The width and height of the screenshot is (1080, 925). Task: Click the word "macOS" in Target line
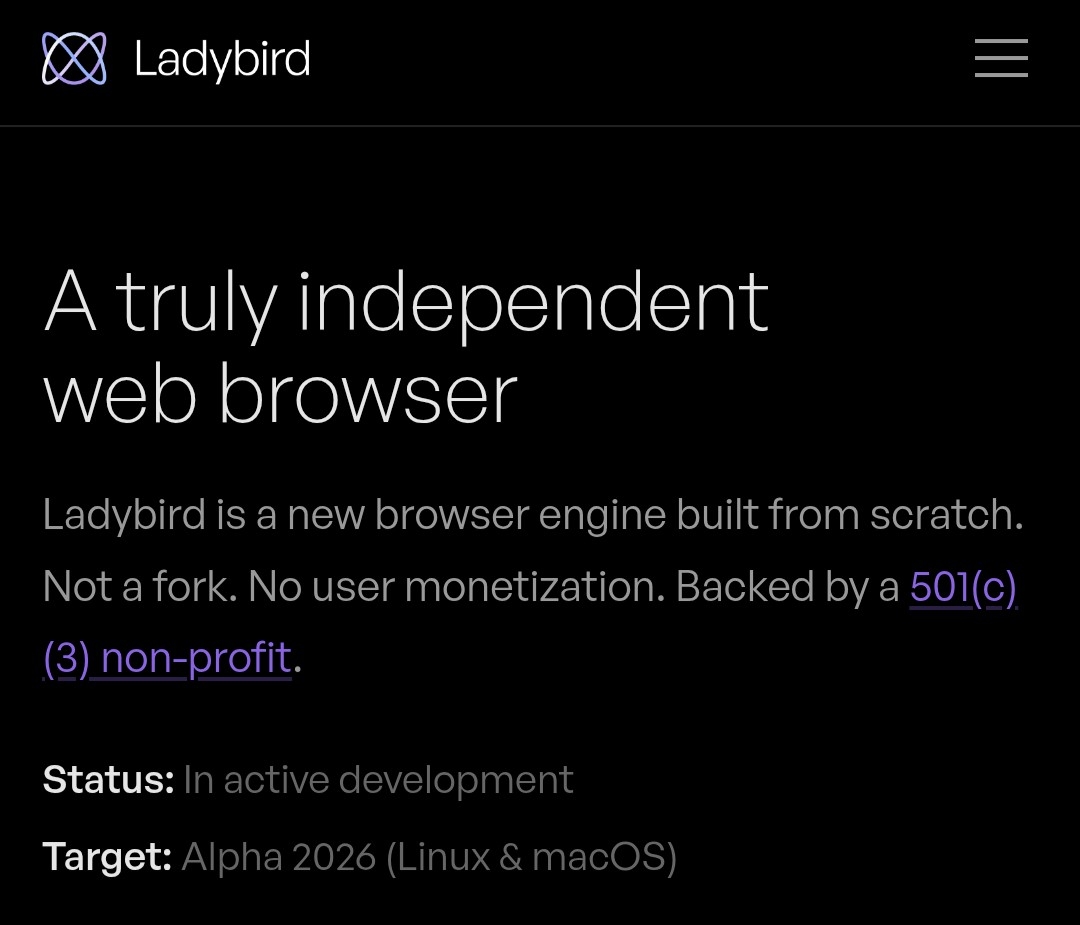pos(599,858)
